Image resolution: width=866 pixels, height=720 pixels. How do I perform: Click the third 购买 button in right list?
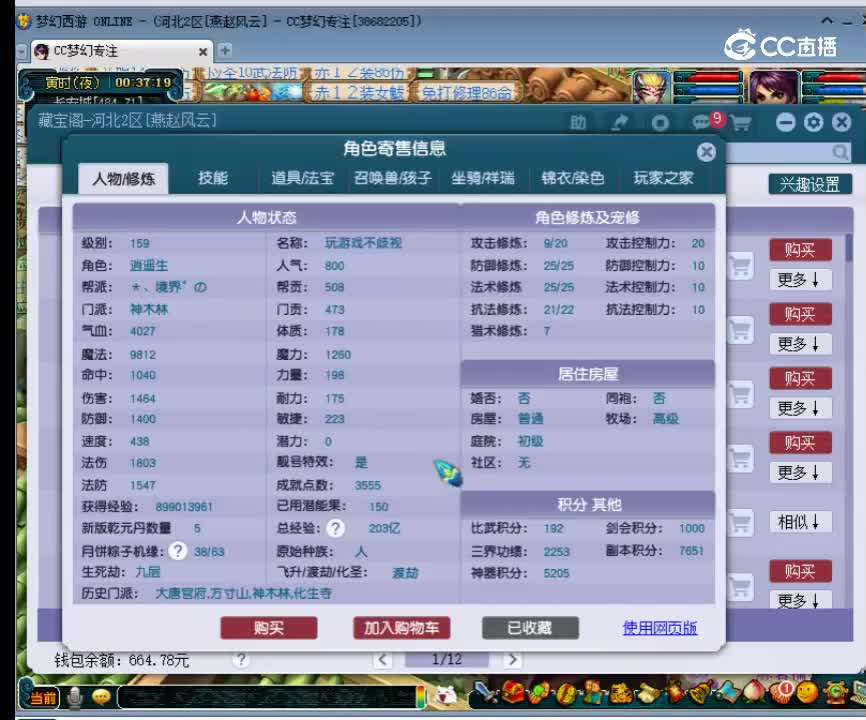[x=800, y=378]
